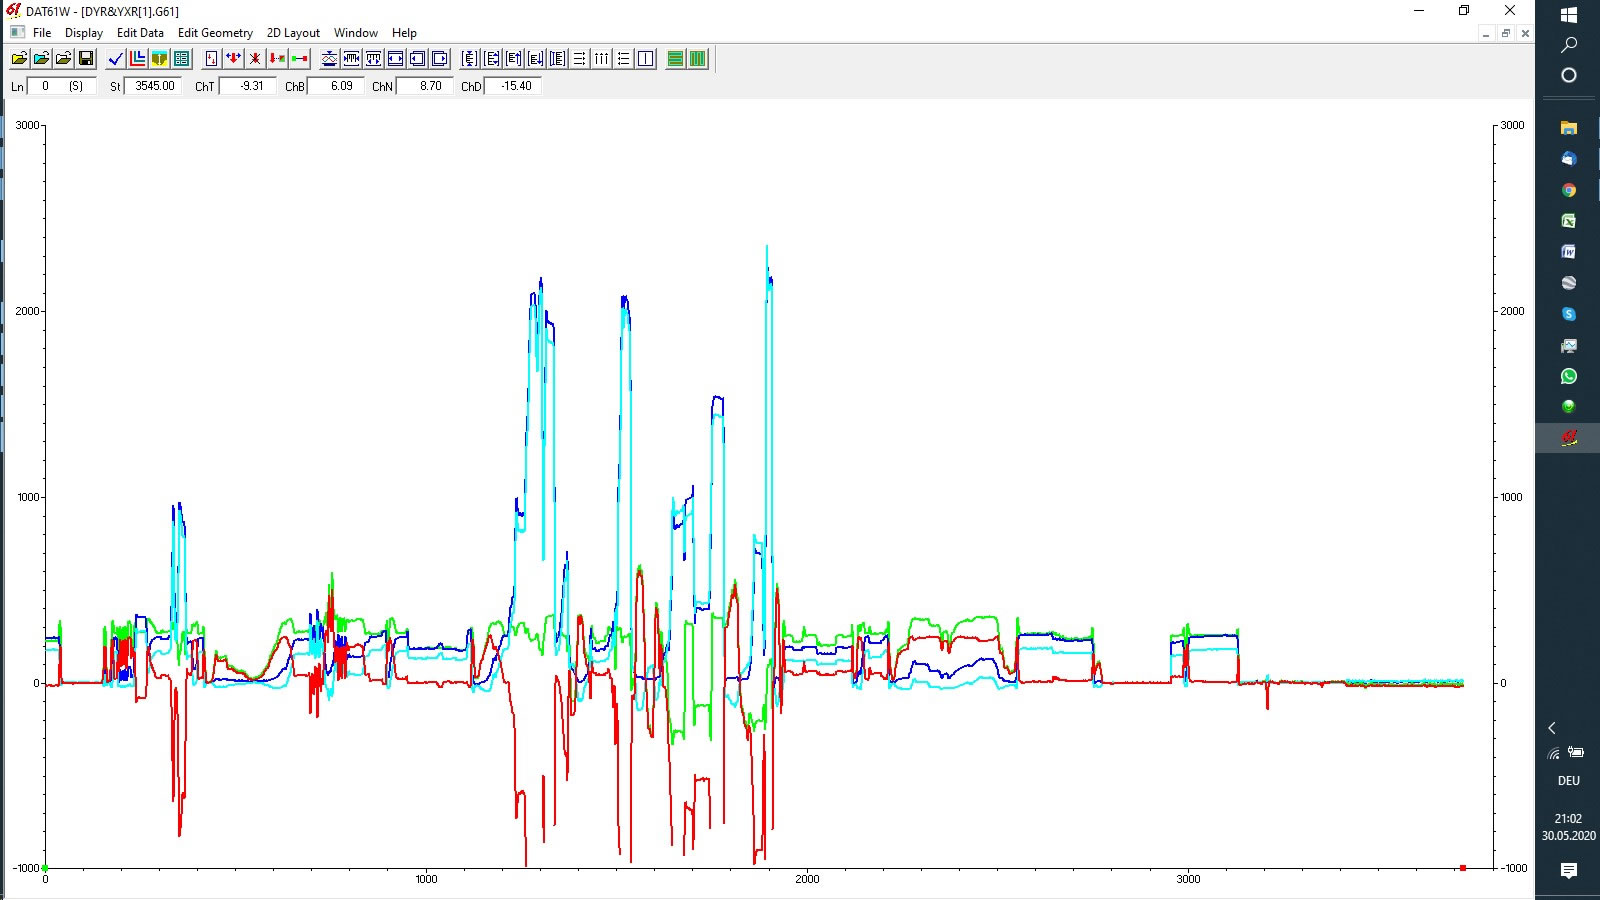Screen dimensions: 1600x900
Task: Toggle the single vertical divider layout icon
Action: pyautogui.click(x=646, y=59)
